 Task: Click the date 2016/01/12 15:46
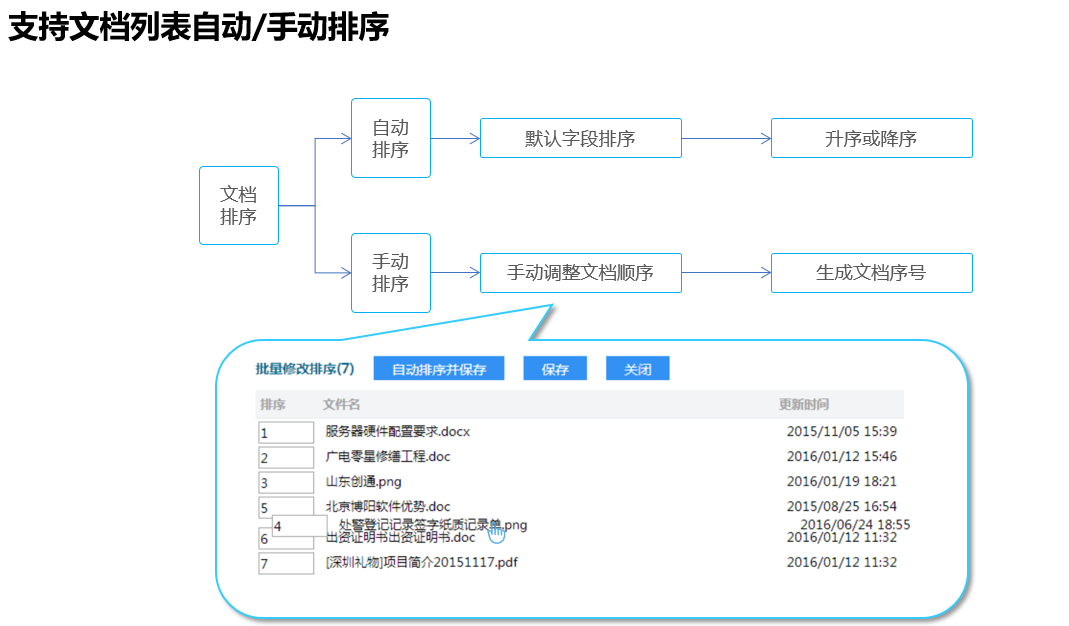coord(842,456)
